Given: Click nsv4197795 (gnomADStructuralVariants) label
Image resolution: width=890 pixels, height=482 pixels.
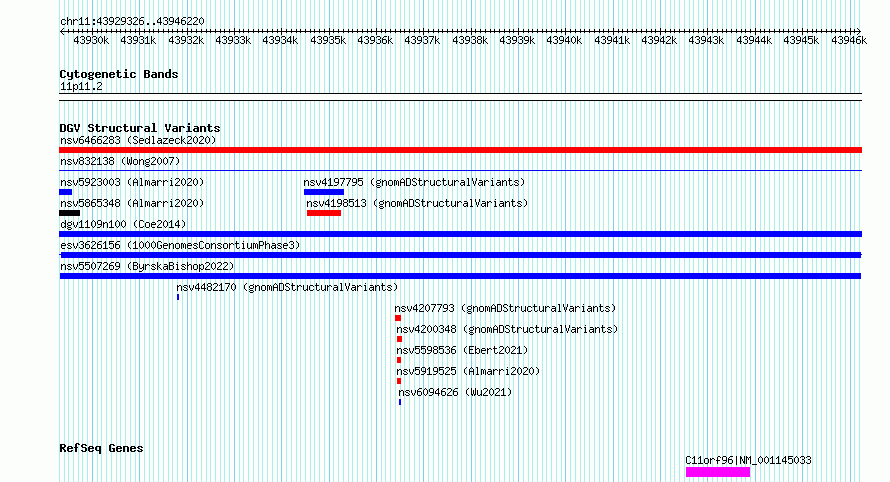Looking at the screenshot, I should pos(414,182).
